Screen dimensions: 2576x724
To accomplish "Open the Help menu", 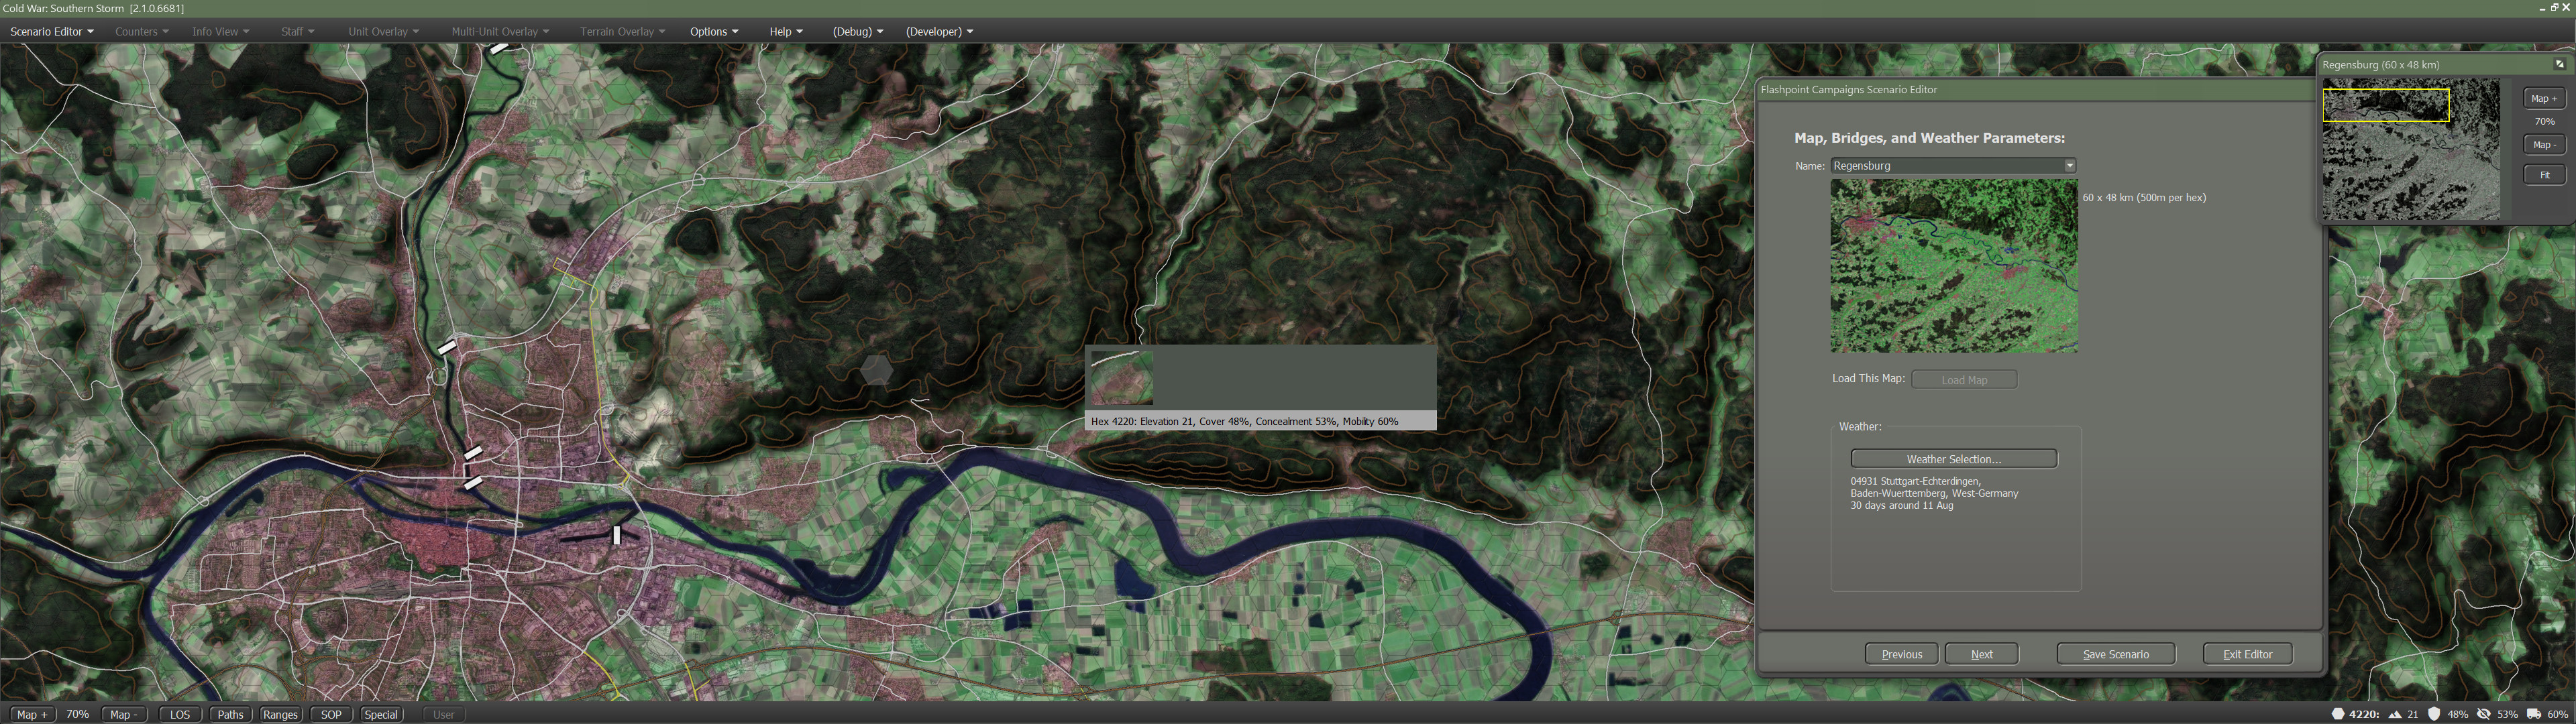I will pyautogui.click(x=786, y=32).
